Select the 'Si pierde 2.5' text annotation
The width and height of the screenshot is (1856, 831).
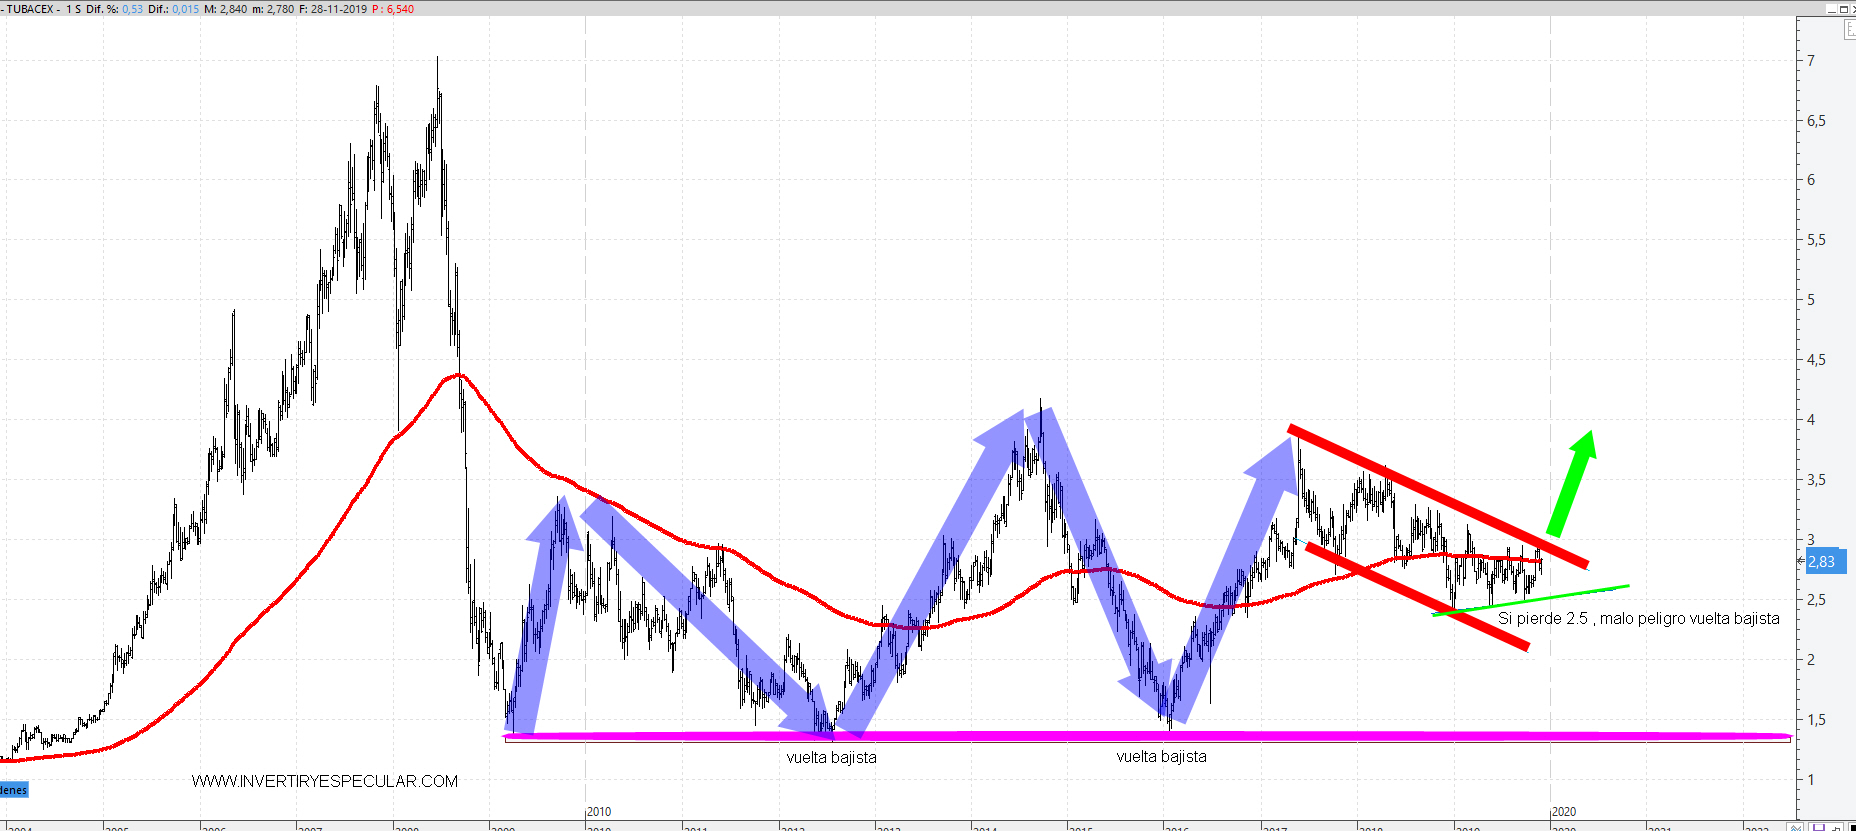tap(1638, 619)
